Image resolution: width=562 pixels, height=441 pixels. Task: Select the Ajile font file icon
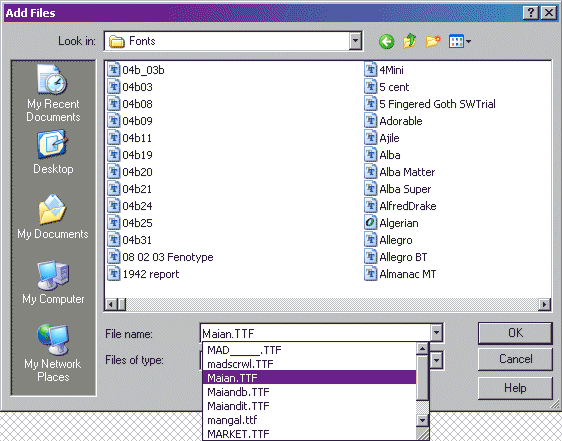tap(371, 138)
